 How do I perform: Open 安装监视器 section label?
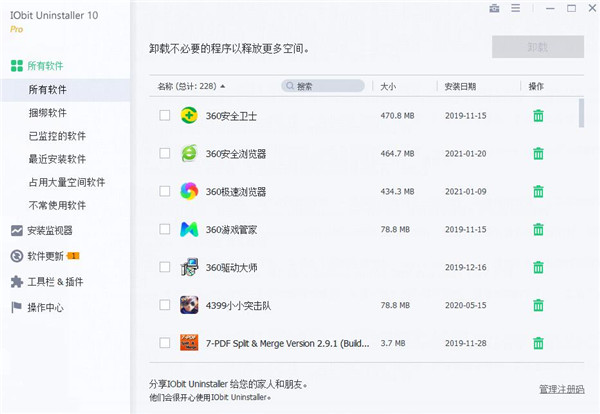tap(50, 231)
